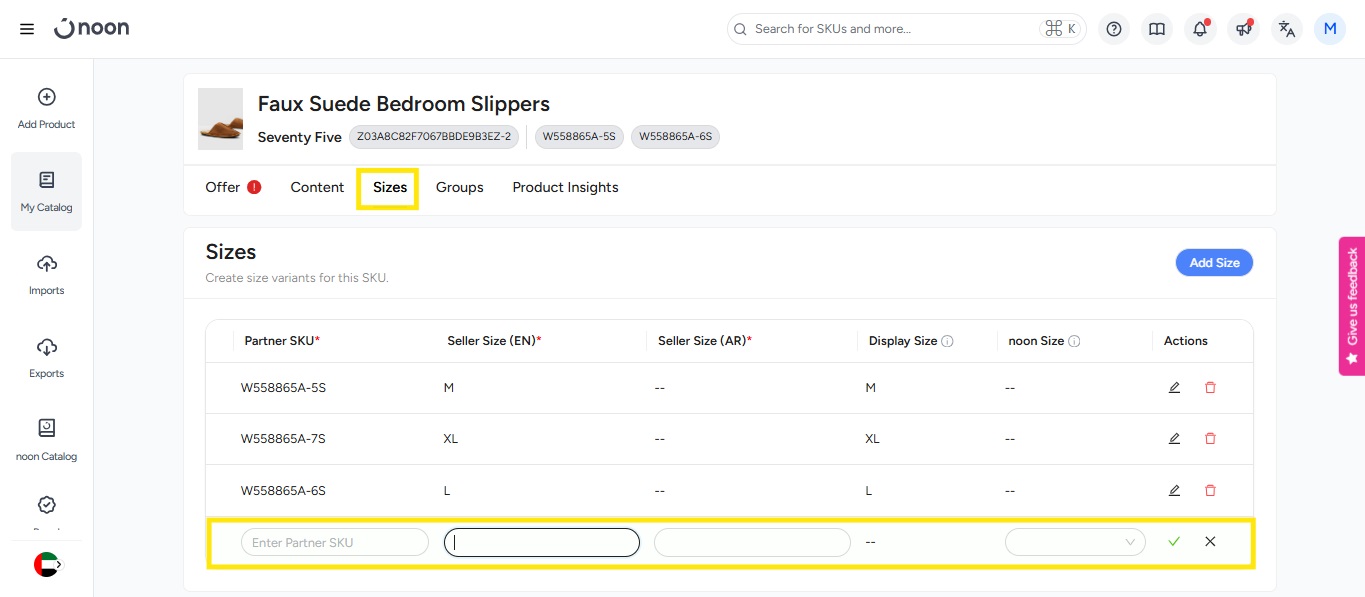Open the UAE country flag selector

click(x=47, y=565)
